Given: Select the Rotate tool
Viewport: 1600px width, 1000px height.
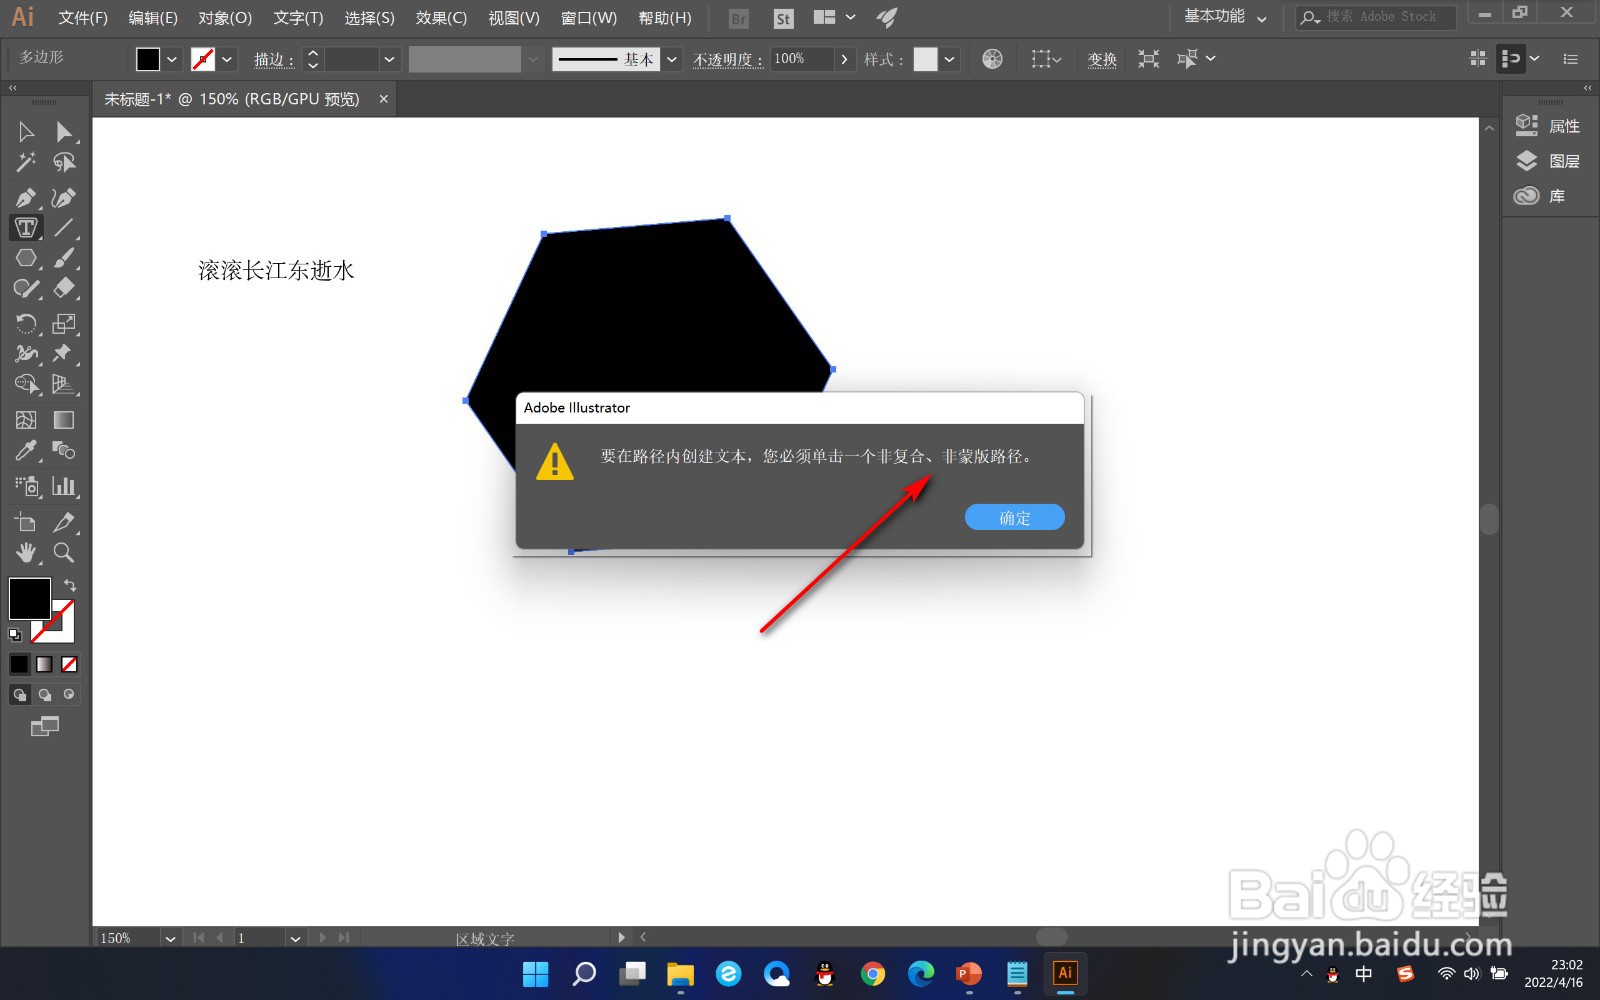Looking at the screenshot, I should click(26, 324).
